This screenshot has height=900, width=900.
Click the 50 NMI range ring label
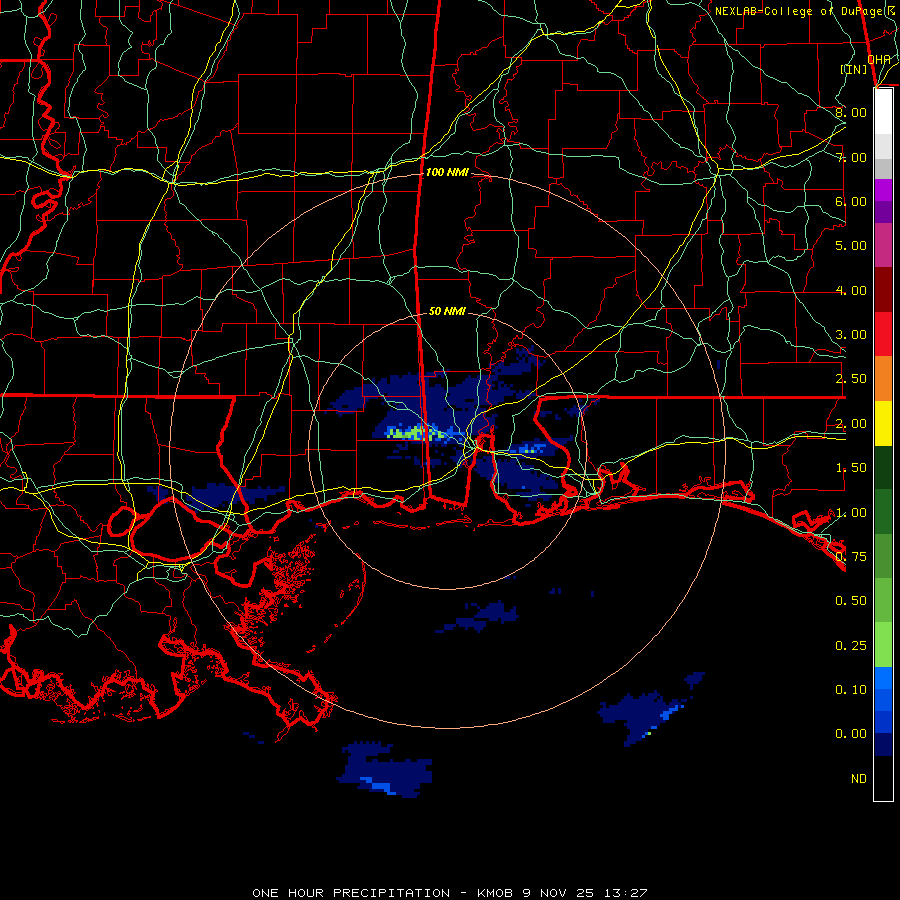pos(447,311)
